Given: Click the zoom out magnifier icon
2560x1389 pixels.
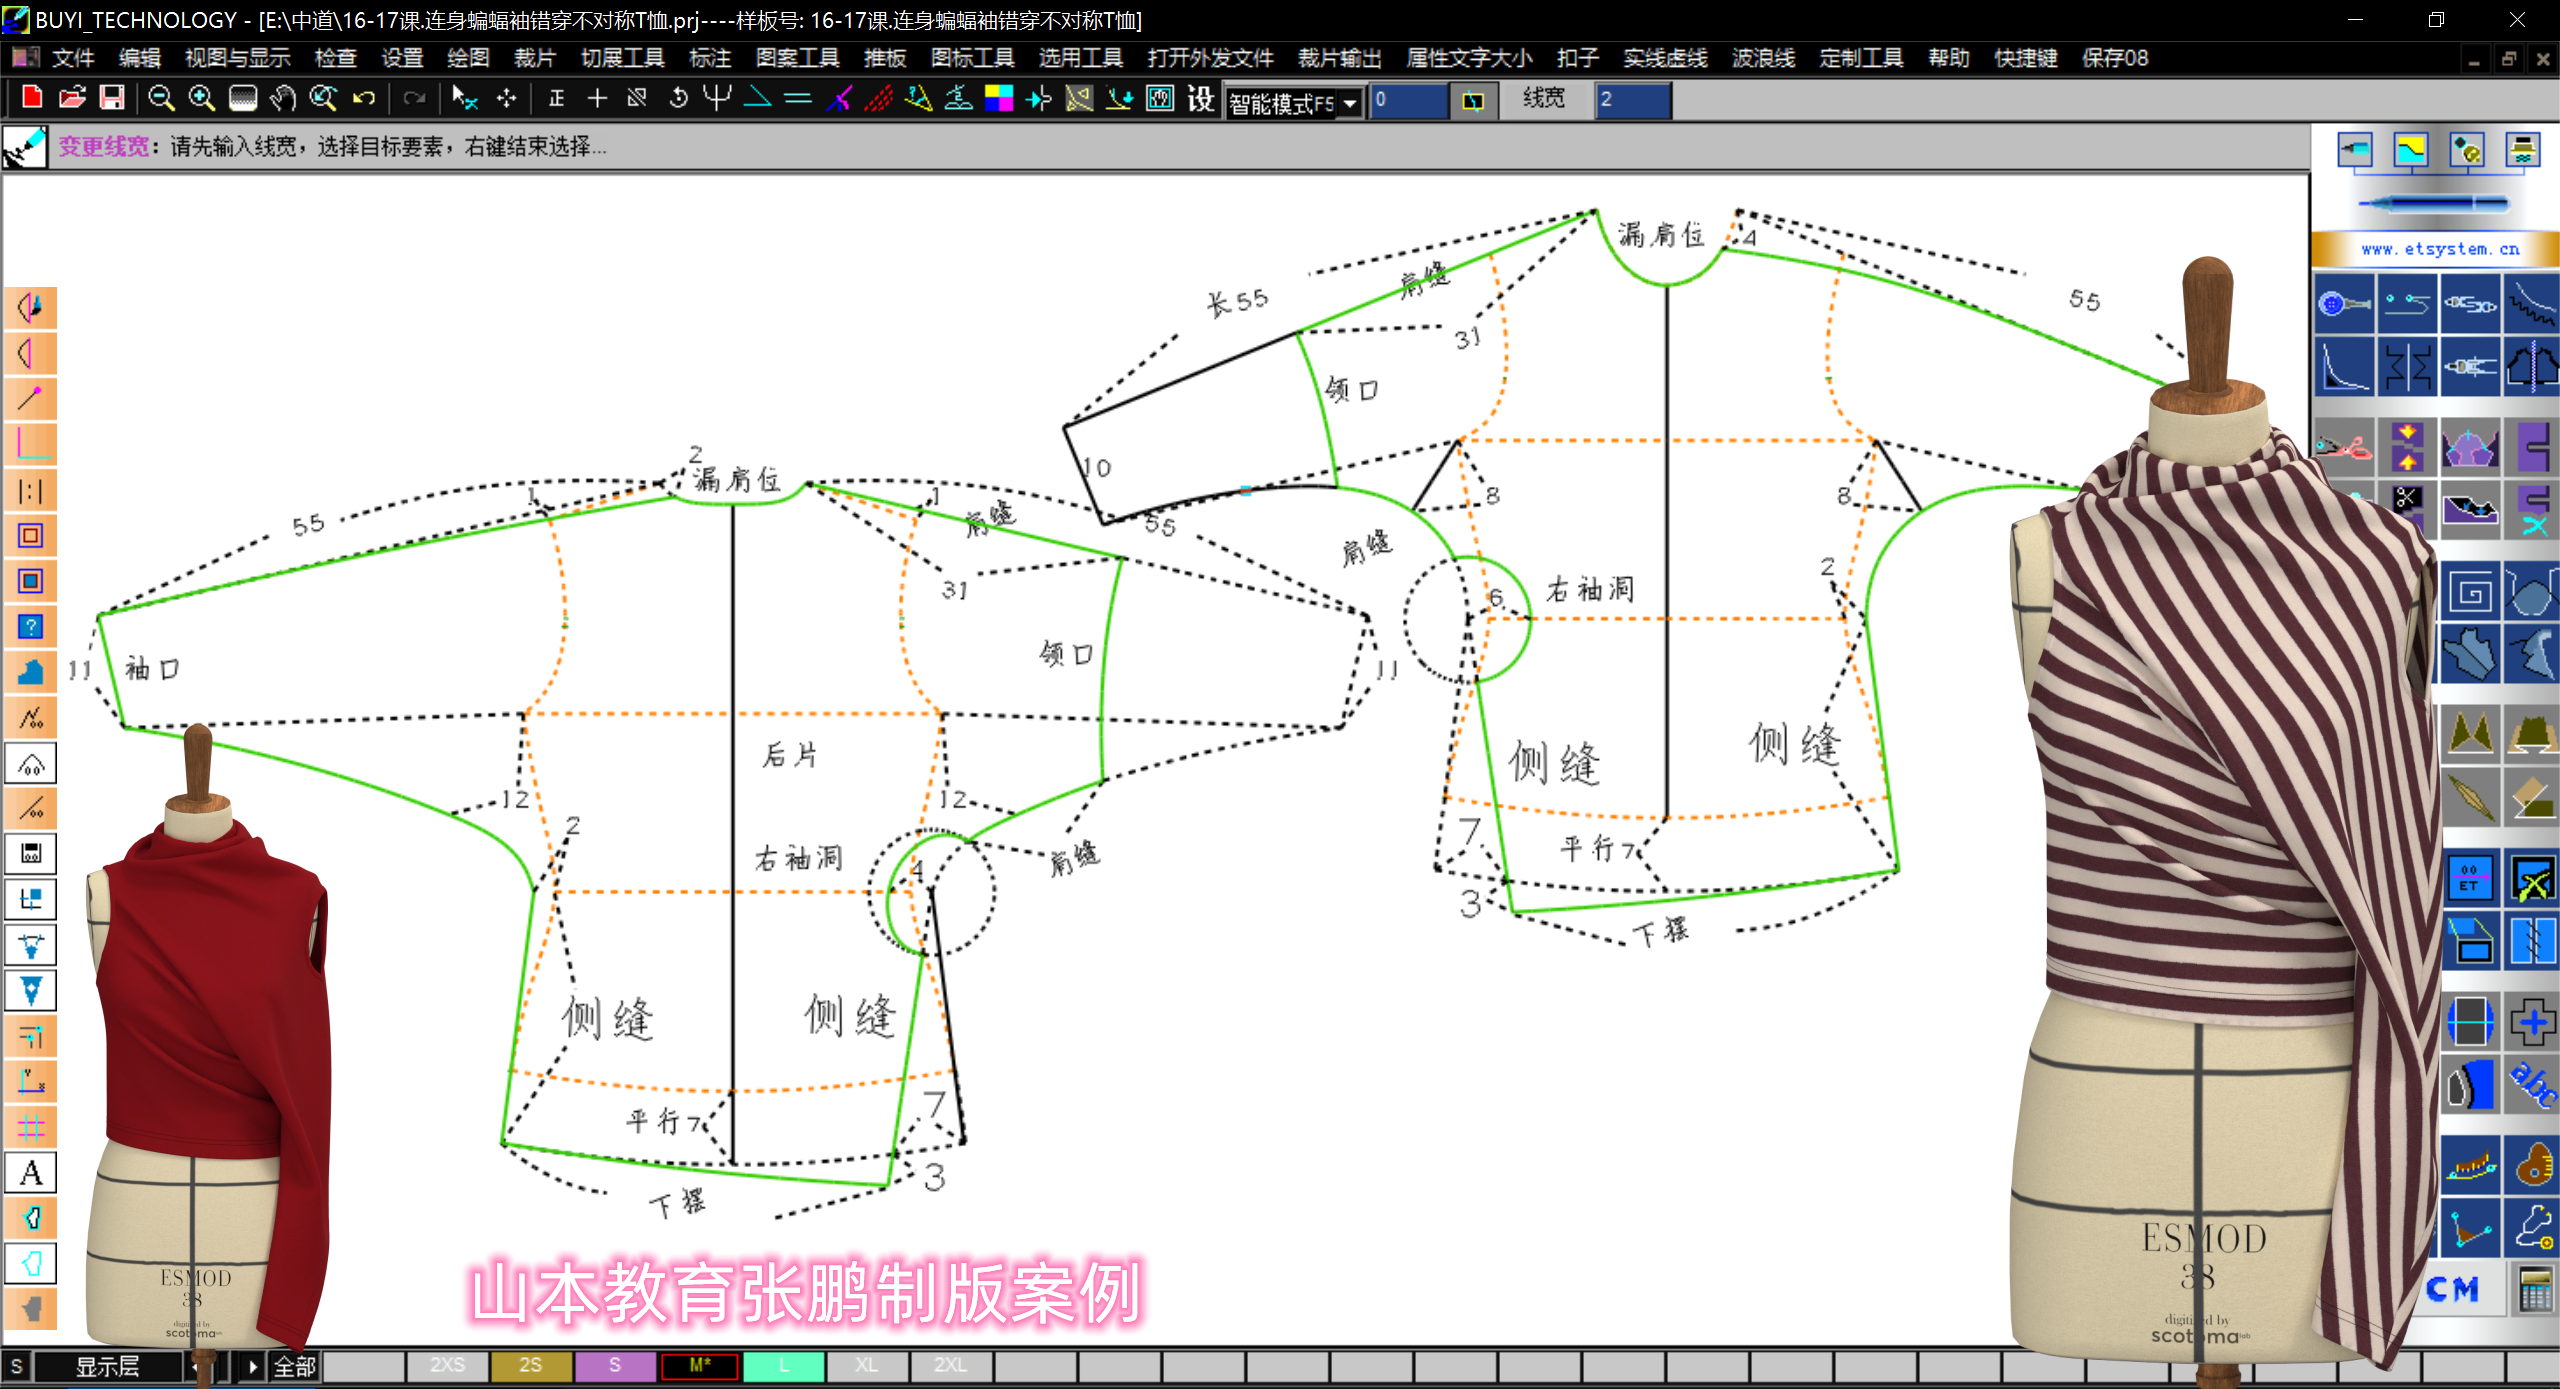Looking at the screenshot, I should pyautogui.click(x=161, y=98).
